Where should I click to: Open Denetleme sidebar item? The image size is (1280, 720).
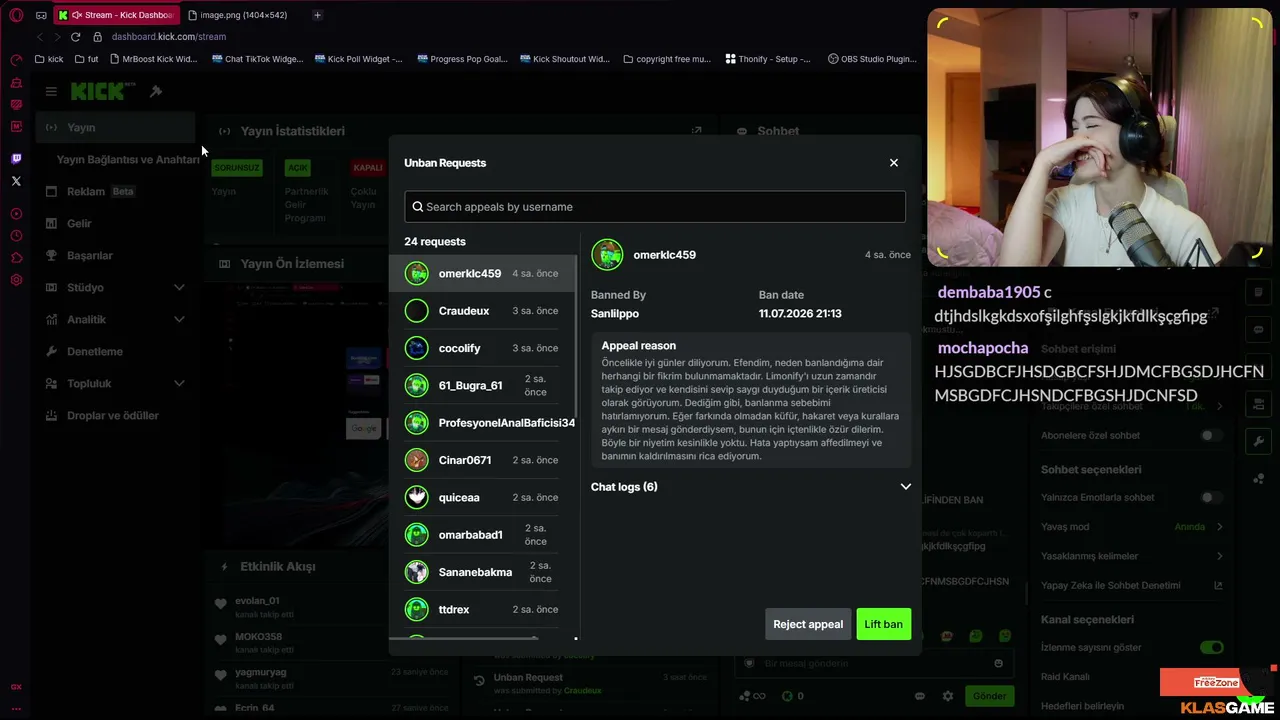116,351
